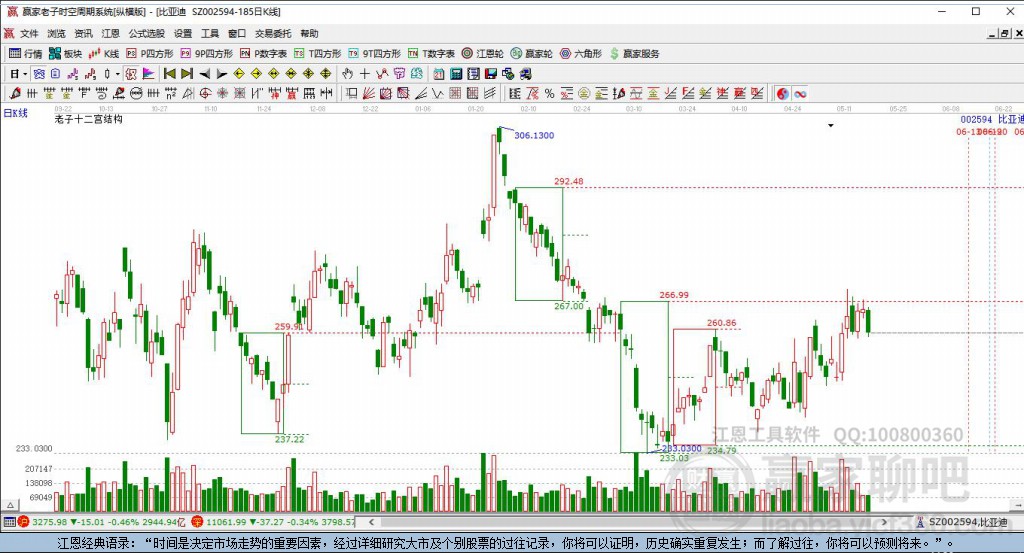
Task: Open the 9P四方形 tool
Action: [206, 54]
